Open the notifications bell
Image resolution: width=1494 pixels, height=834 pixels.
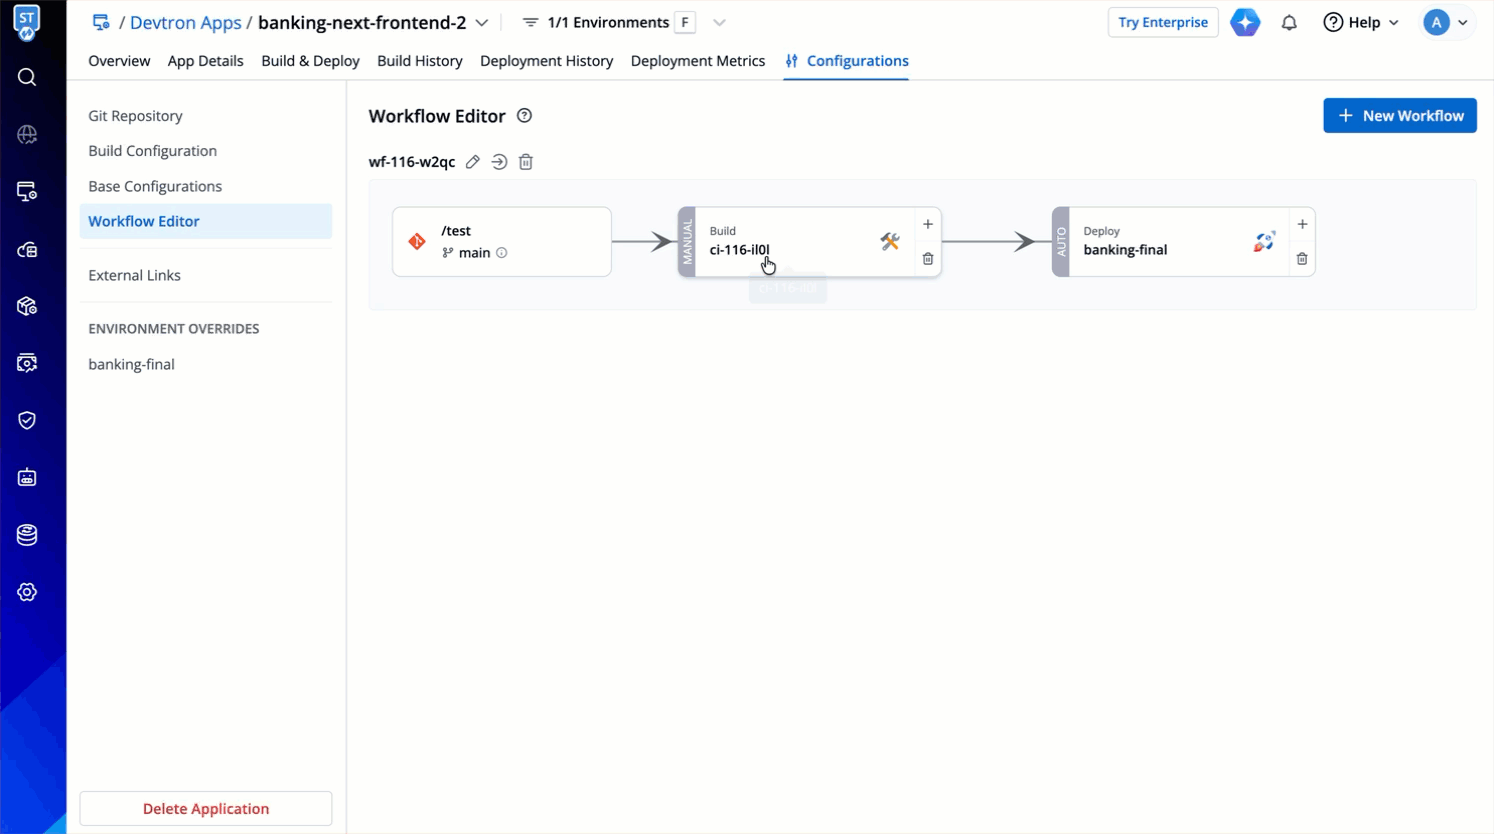[x=1289, y=23]
